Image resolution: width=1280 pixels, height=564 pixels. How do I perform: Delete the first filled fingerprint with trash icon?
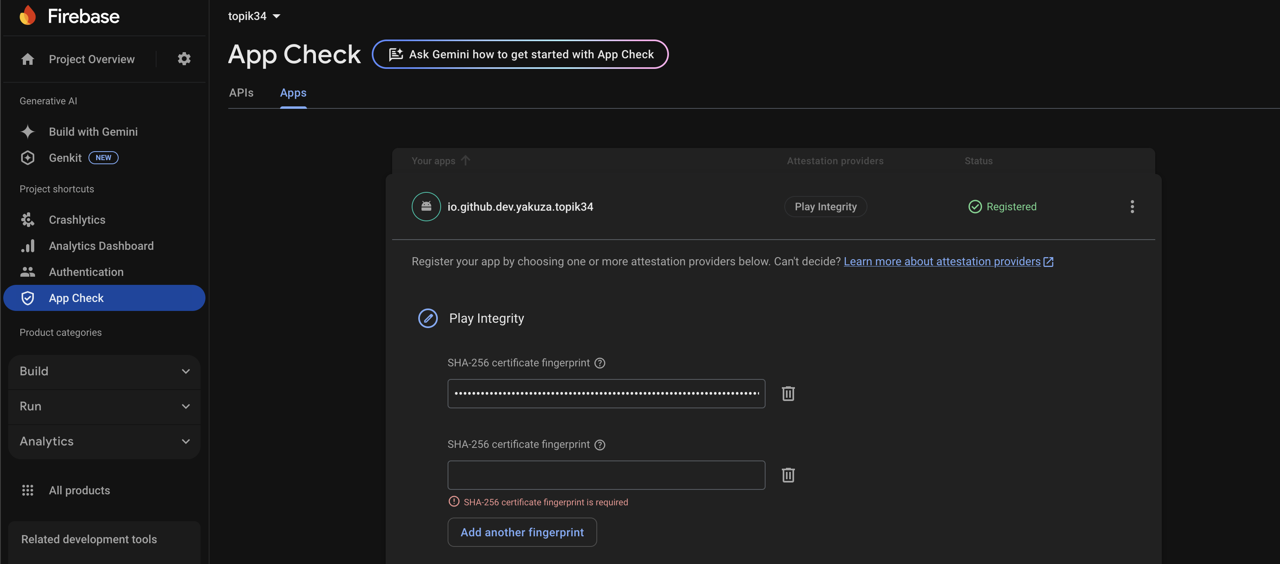788,393
